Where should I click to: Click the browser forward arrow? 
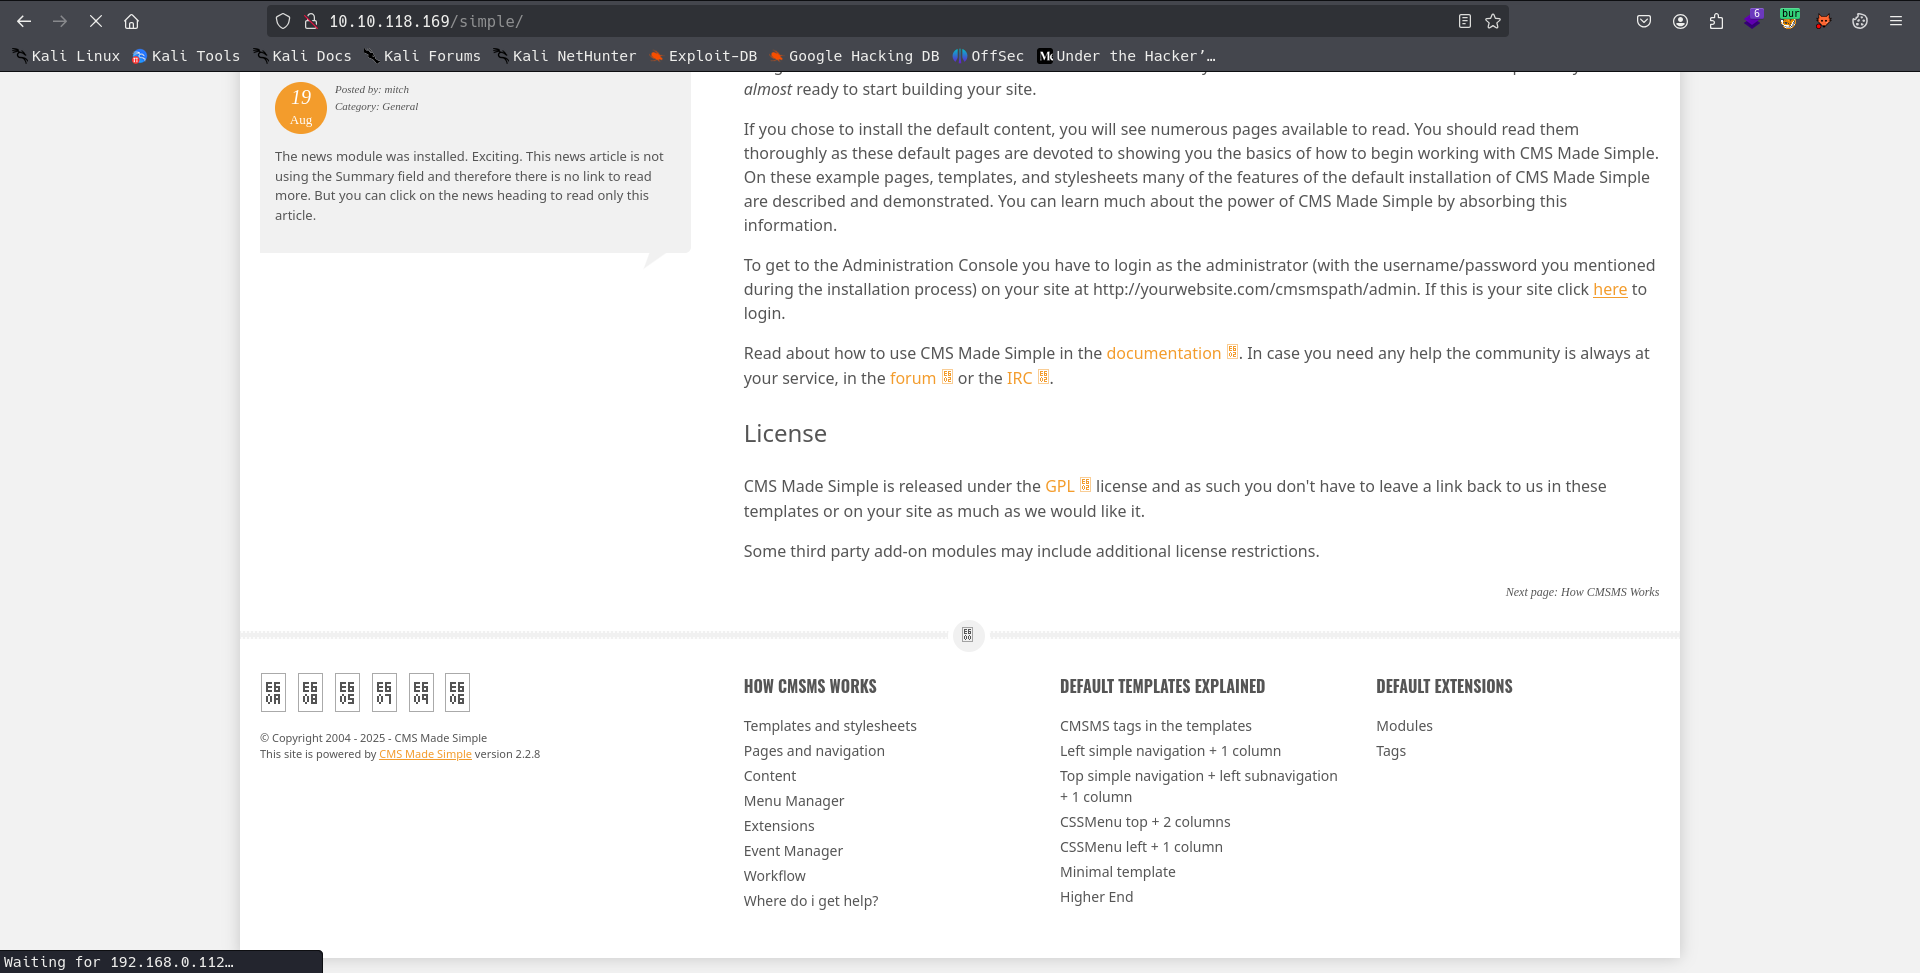(60, 21)
